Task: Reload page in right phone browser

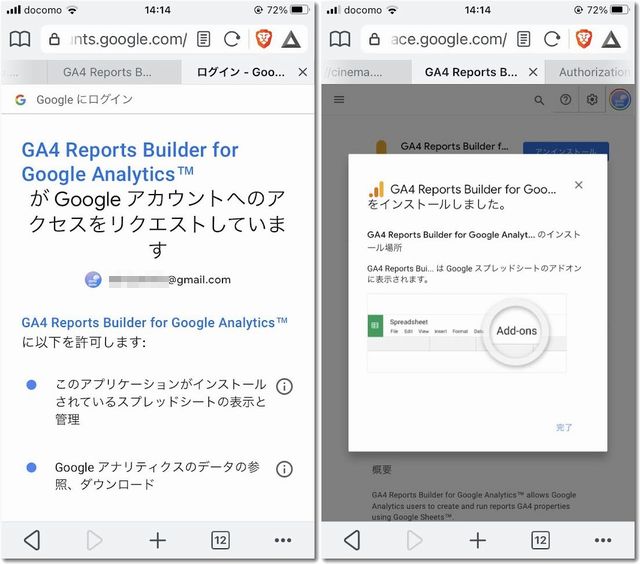Action: point(552,39)
